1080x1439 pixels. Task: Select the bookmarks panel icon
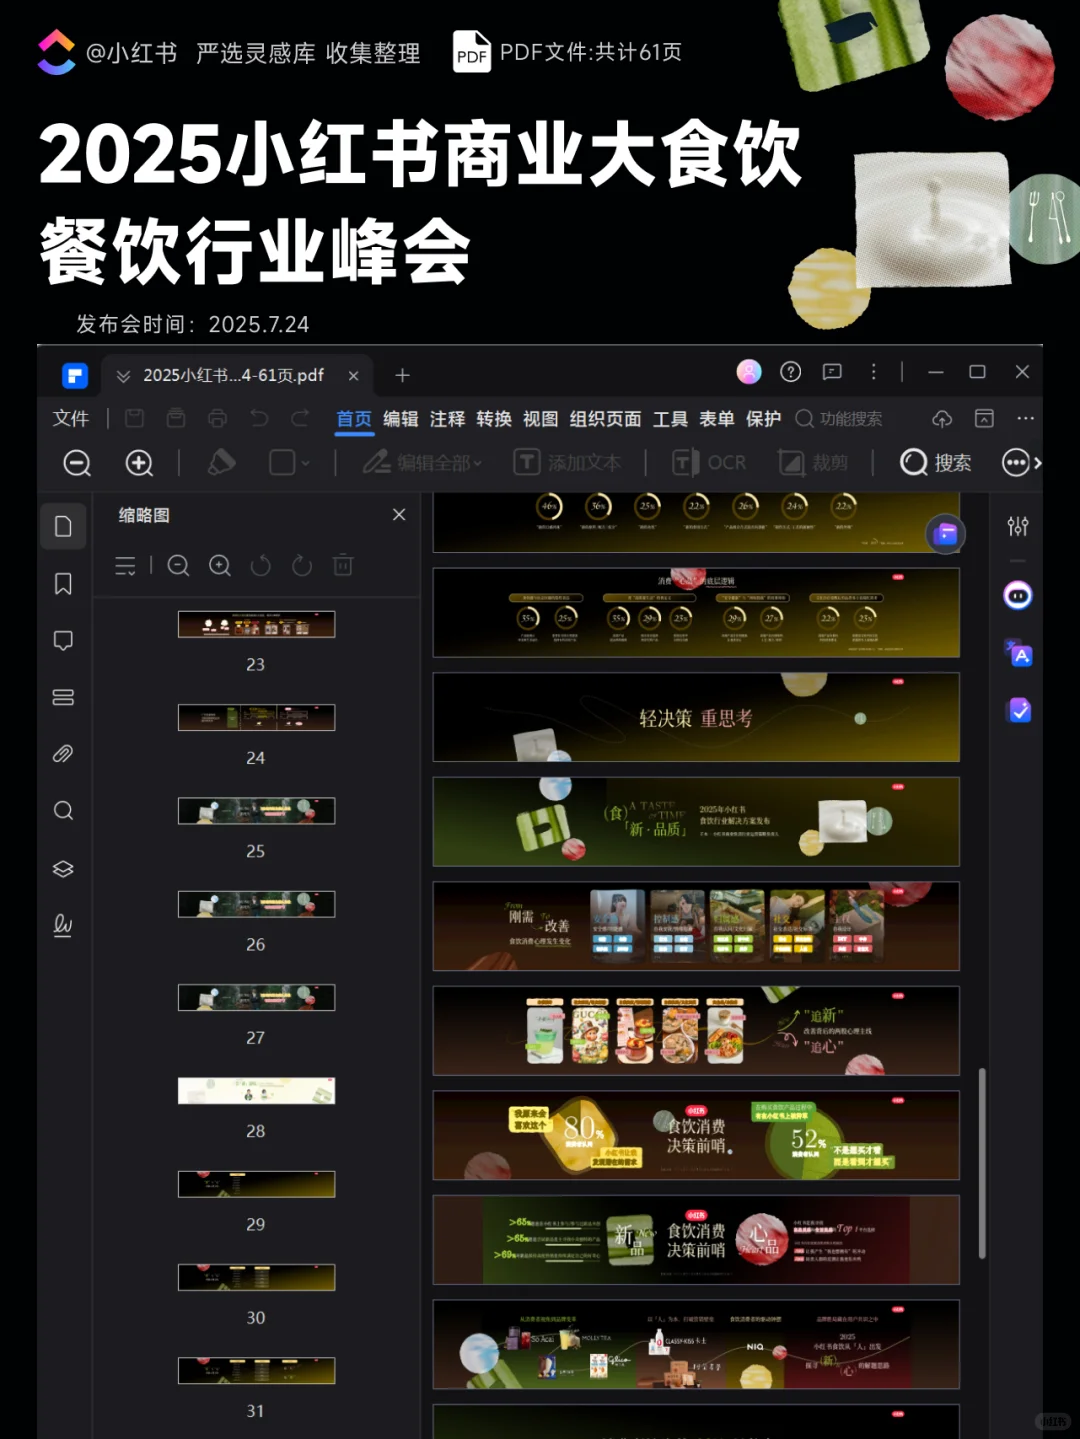coord(63,583)
